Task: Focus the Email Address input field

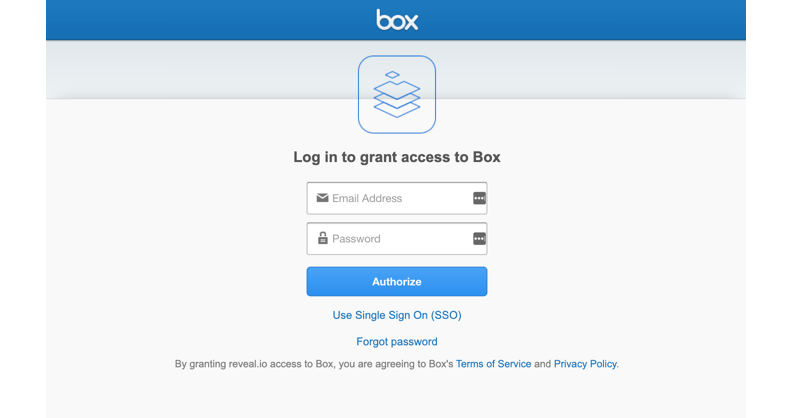Action: (397, 198)
